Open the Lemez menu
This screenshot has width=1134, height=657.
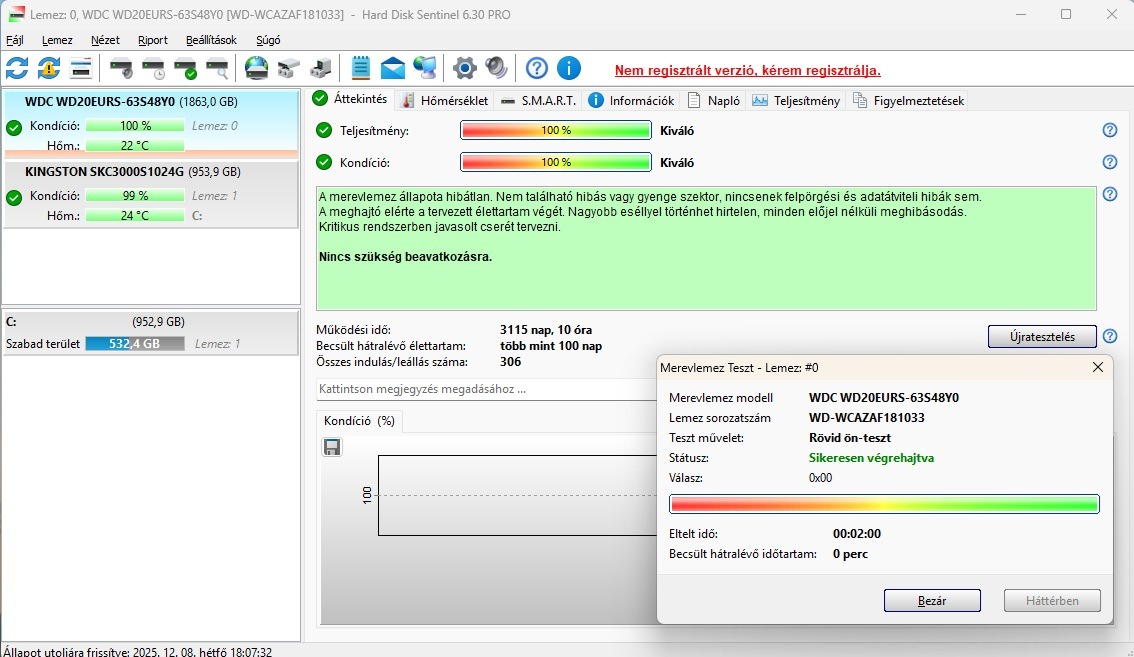point(57,40)
